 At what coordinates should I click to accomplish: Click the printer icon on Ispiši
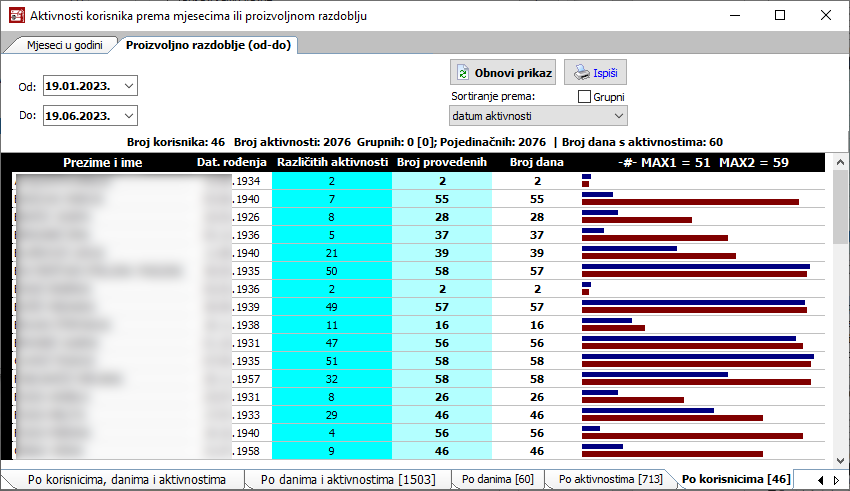pyautogui.click(x=582, y=73)
